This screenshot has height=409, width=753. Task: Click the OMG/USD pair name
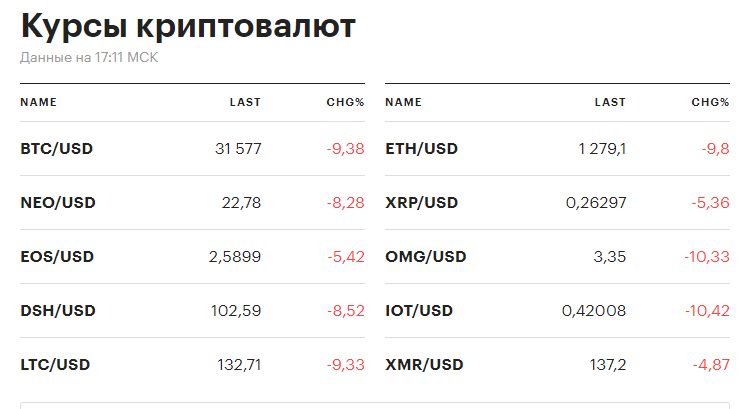pos(425,257)
